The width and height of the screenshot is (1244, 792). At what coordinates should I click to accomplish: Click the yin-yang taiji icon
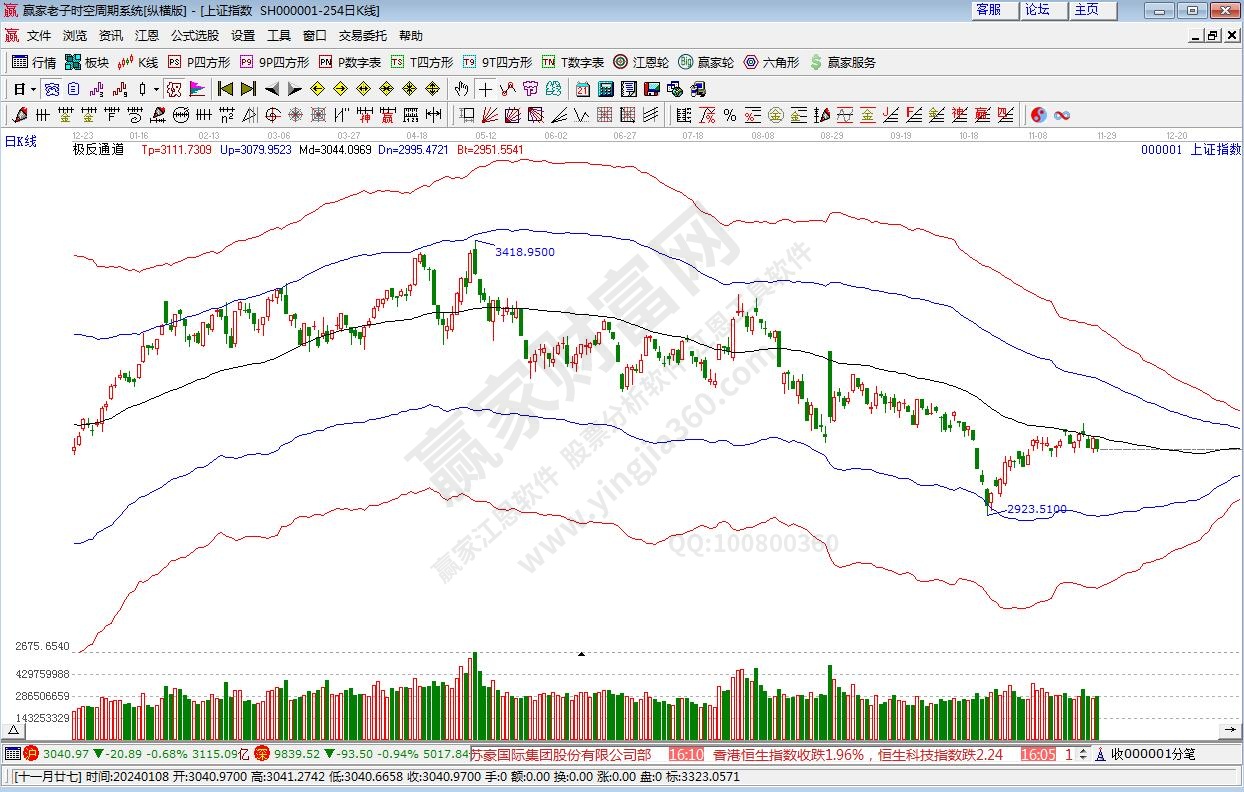click(1038, 115)
